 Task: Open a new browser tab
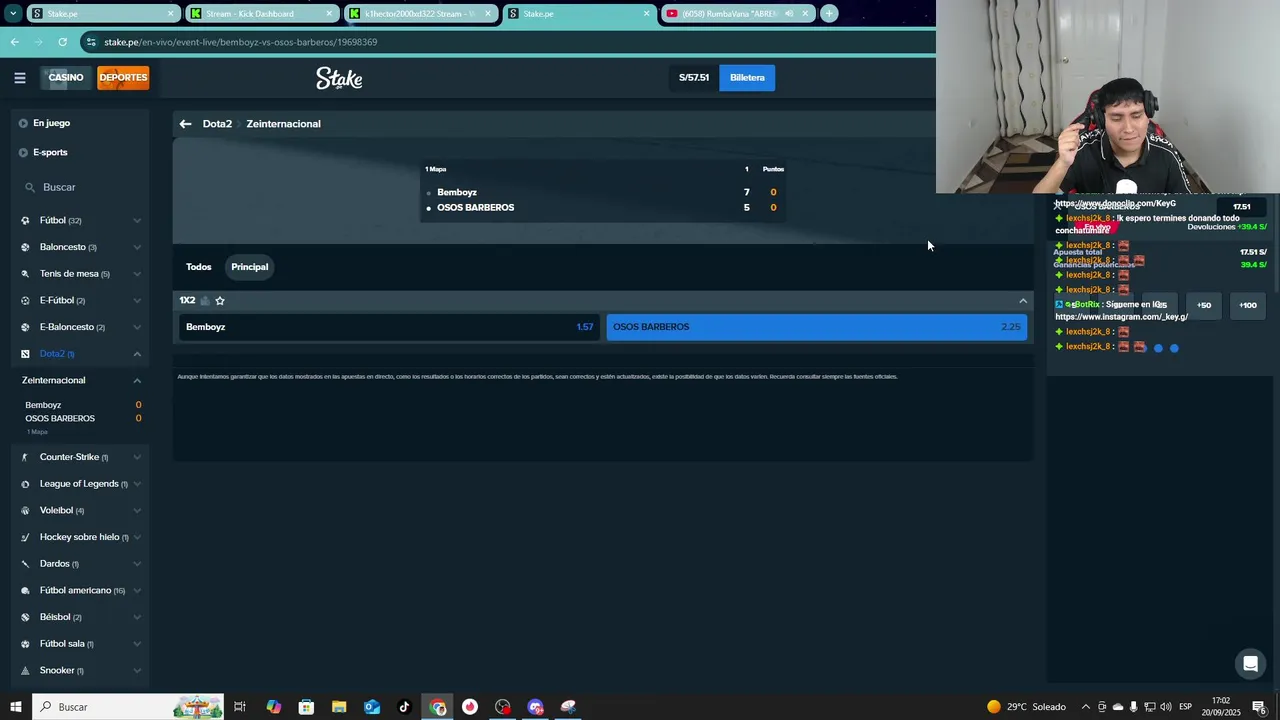pos(829,14)
